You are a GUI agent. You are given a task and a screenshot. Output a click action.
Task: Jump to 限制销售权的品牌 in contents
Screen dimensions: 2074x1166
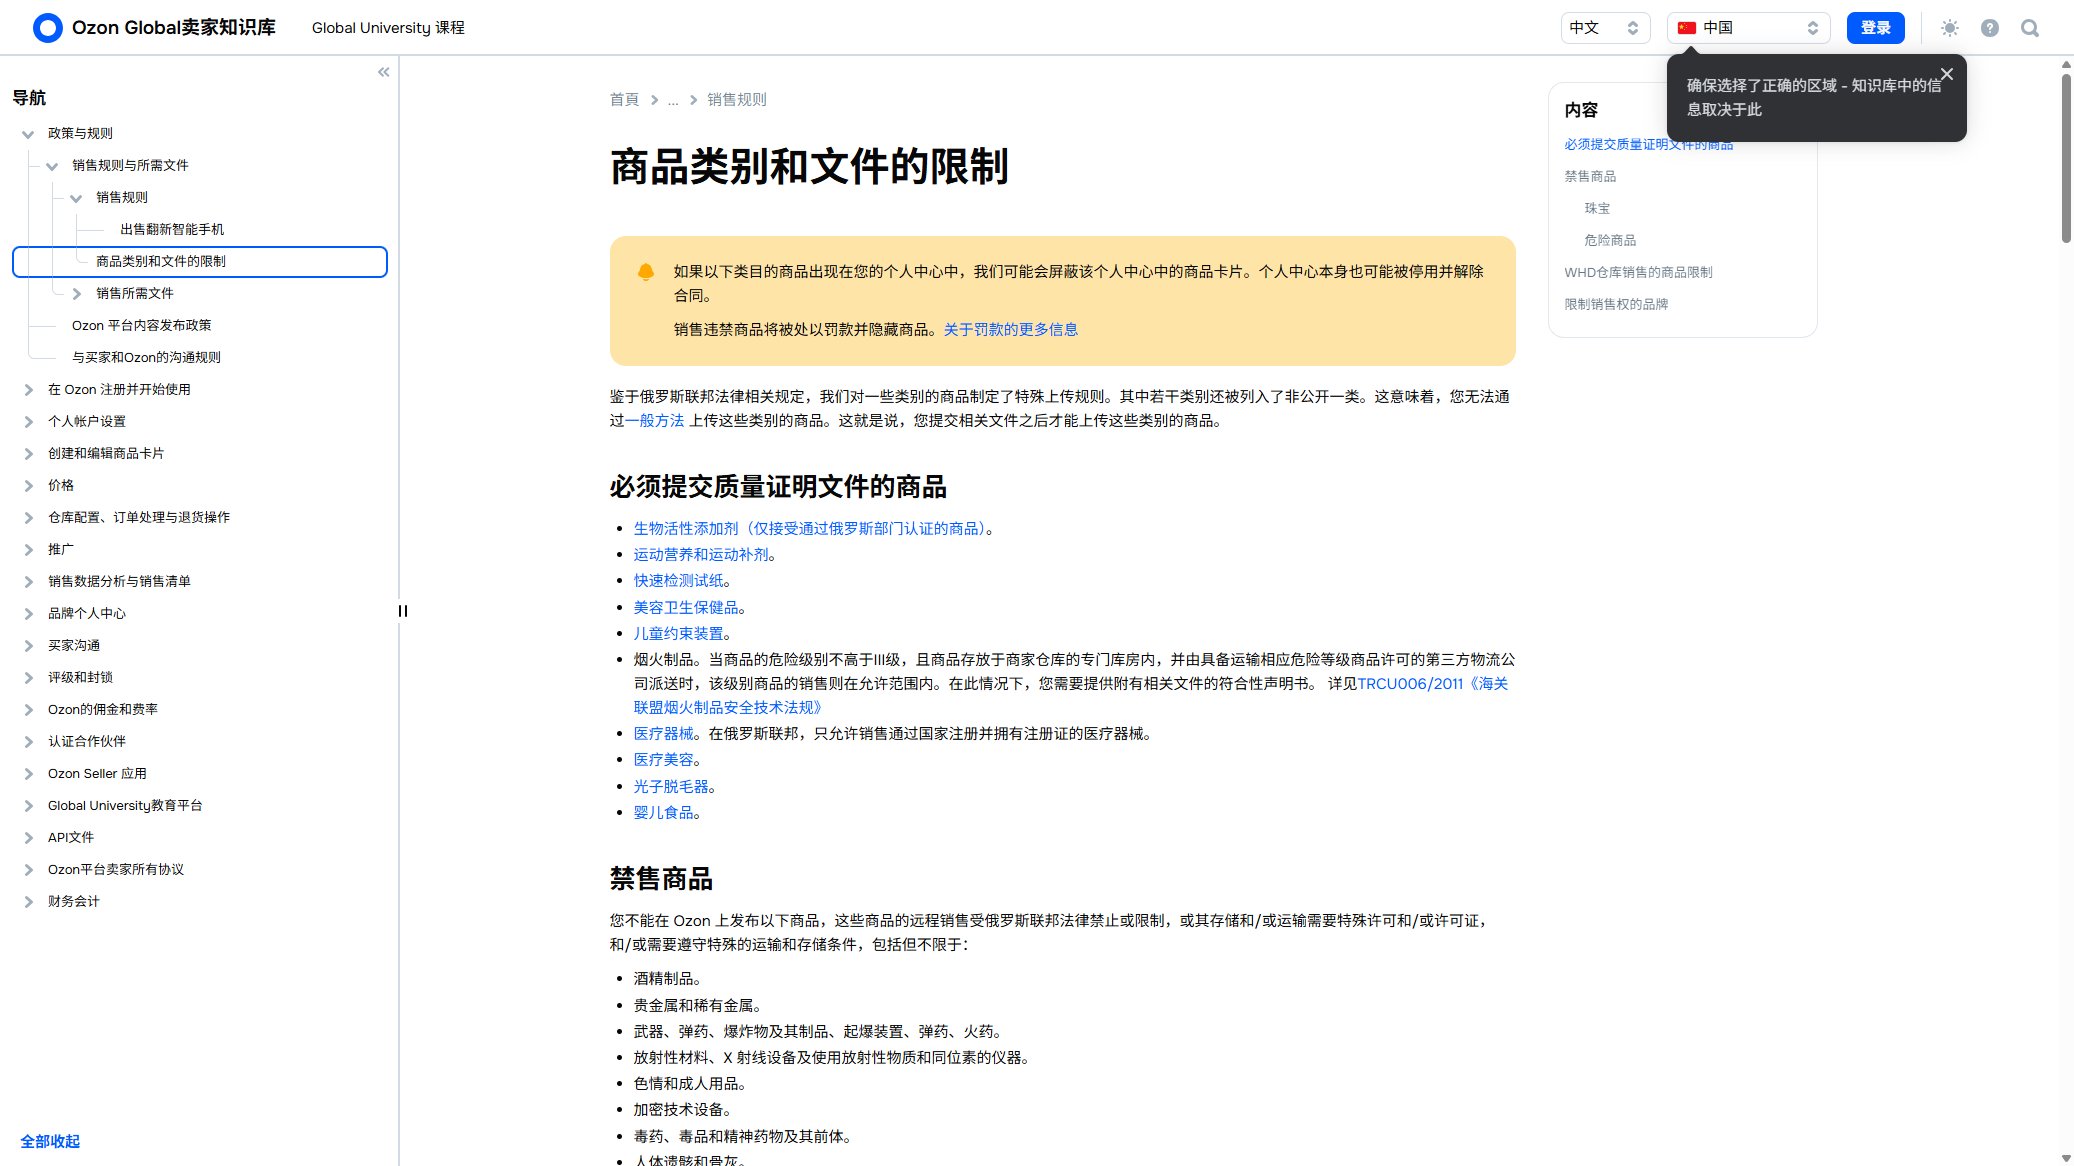click(x=1616, y=304)
